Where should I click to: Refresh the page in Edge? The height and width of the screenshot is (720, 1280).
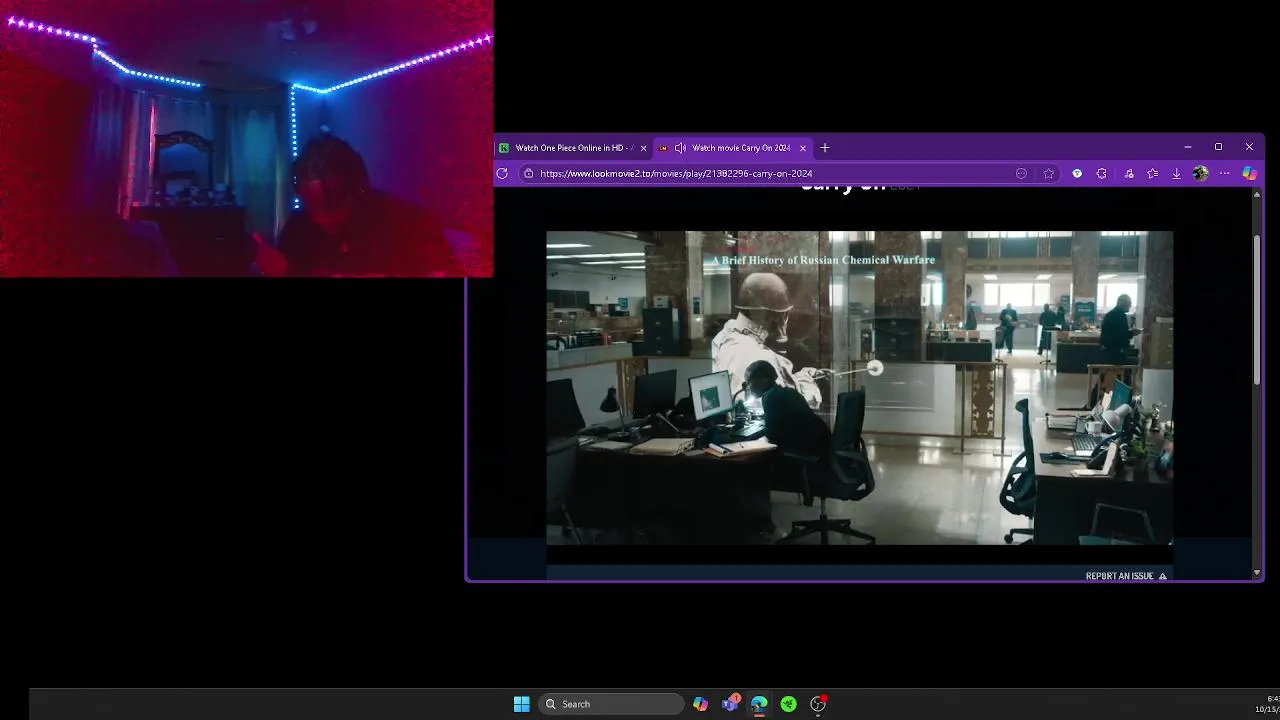point(502,173)
